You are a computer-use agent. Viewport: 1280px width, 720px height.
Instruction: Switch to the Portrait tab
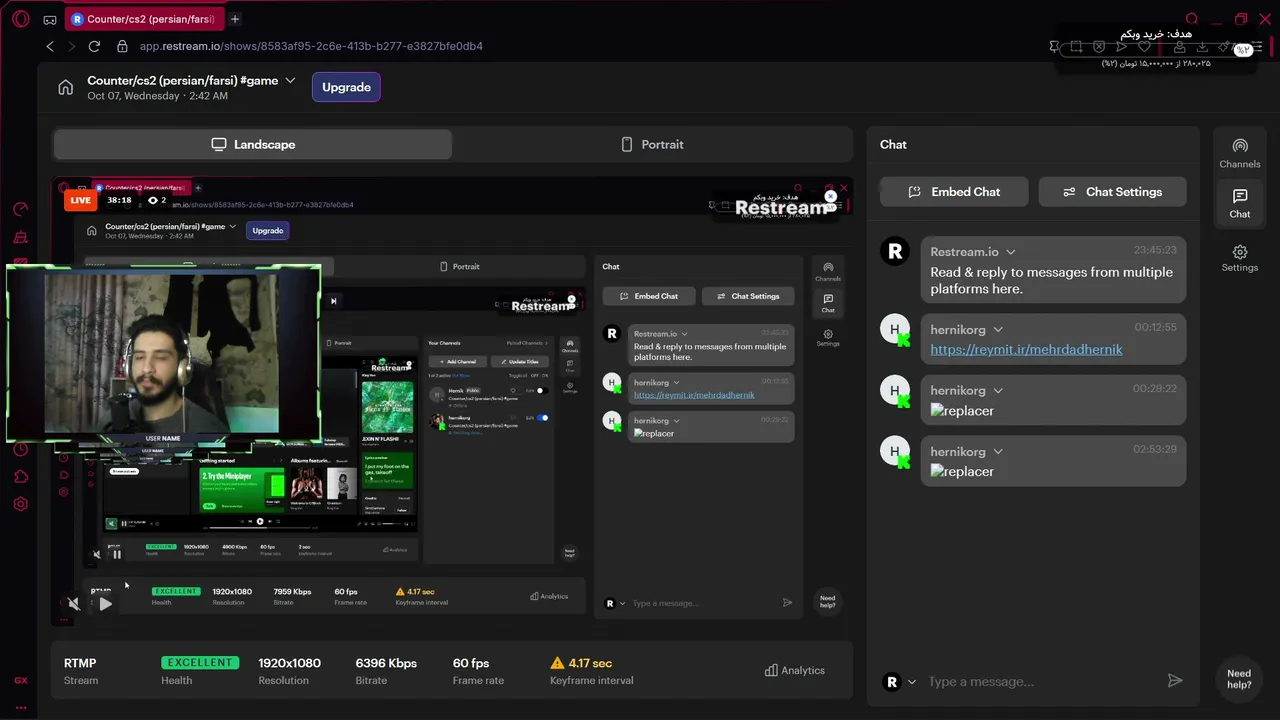(x=652, y=144)
